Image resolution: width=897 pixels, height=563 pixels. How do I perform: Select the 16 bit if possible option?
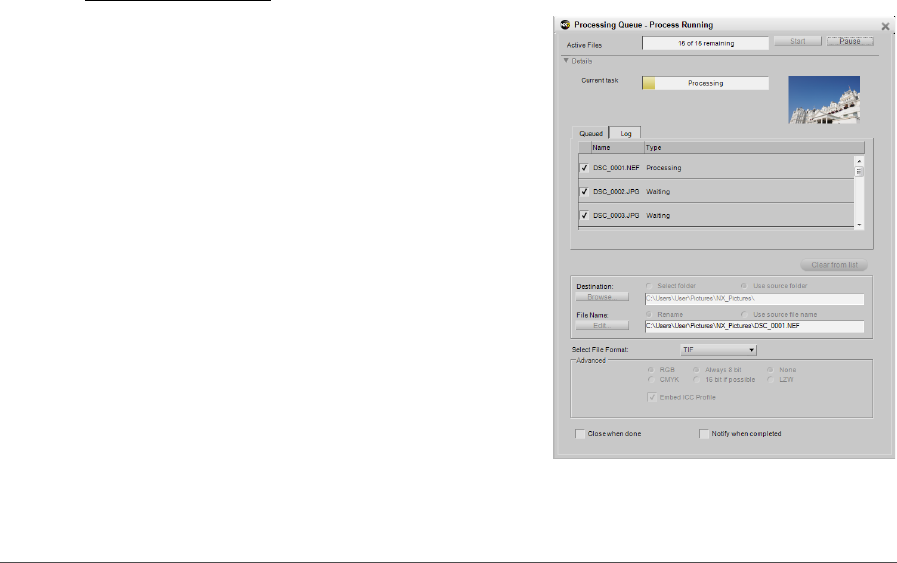pos(696,380)
